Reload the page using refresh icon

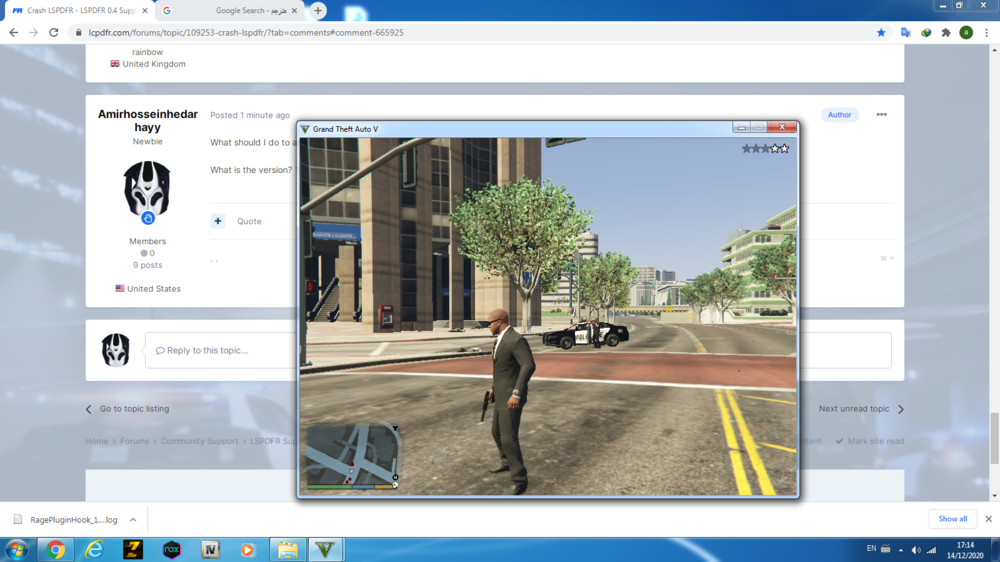point(54,33)
